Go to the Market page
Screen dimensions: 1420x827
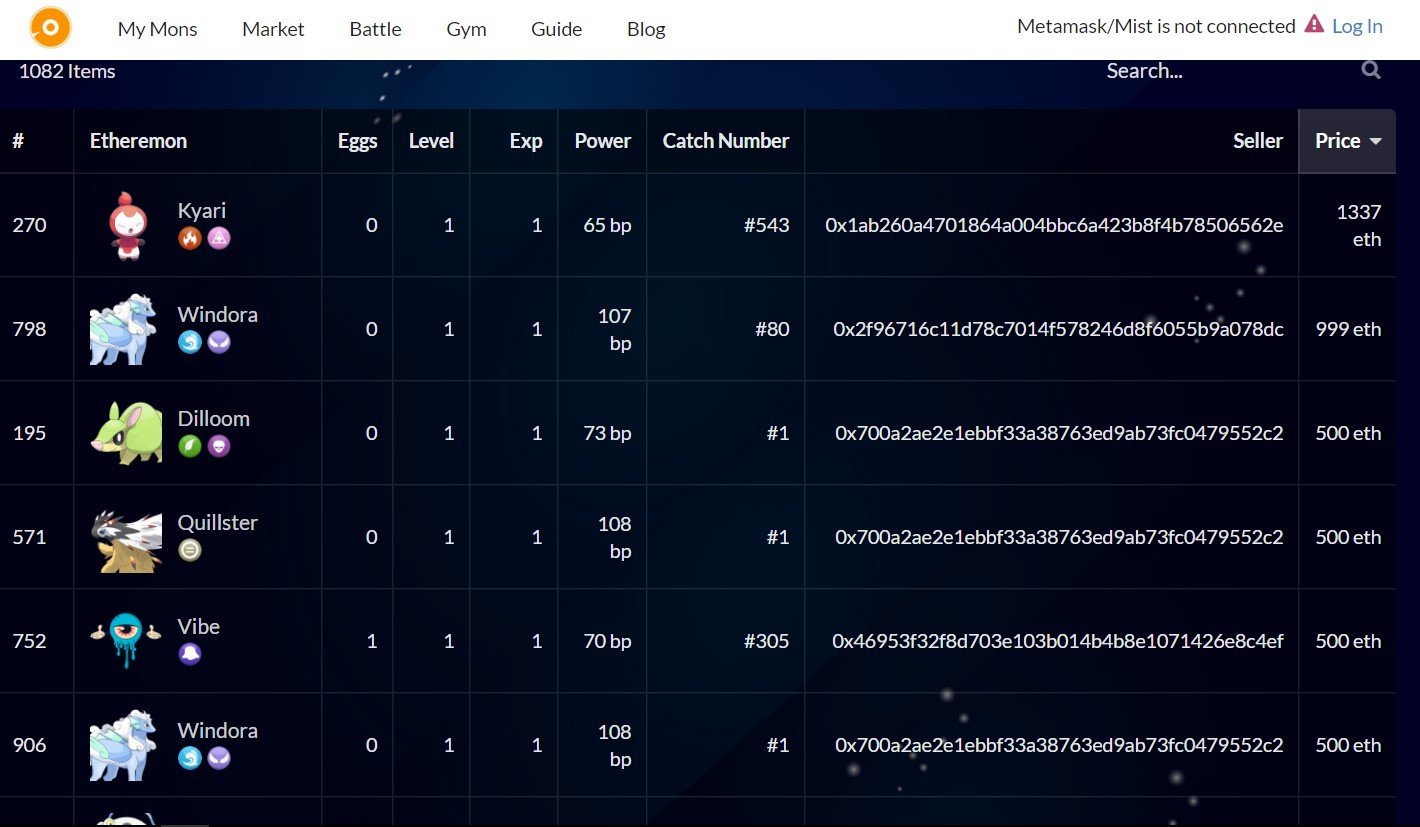point(273,29)
